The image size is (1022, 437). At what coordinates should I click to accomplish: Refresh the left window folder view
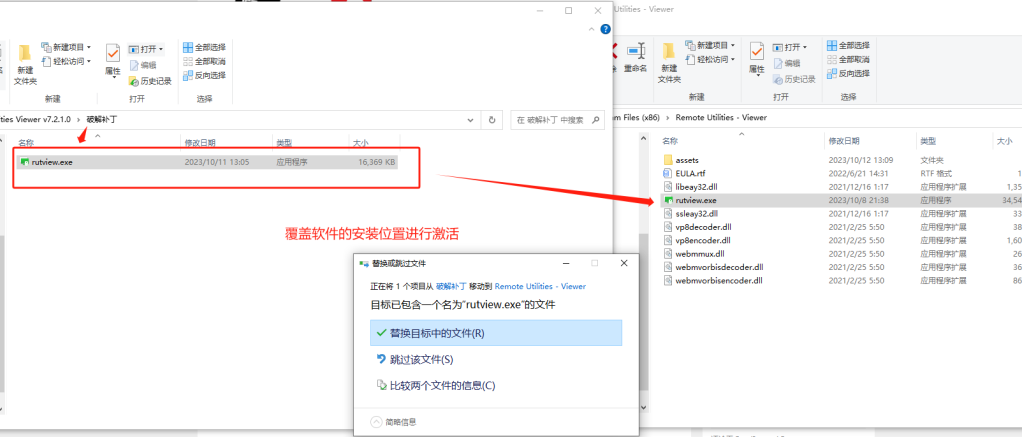(492, 120)
